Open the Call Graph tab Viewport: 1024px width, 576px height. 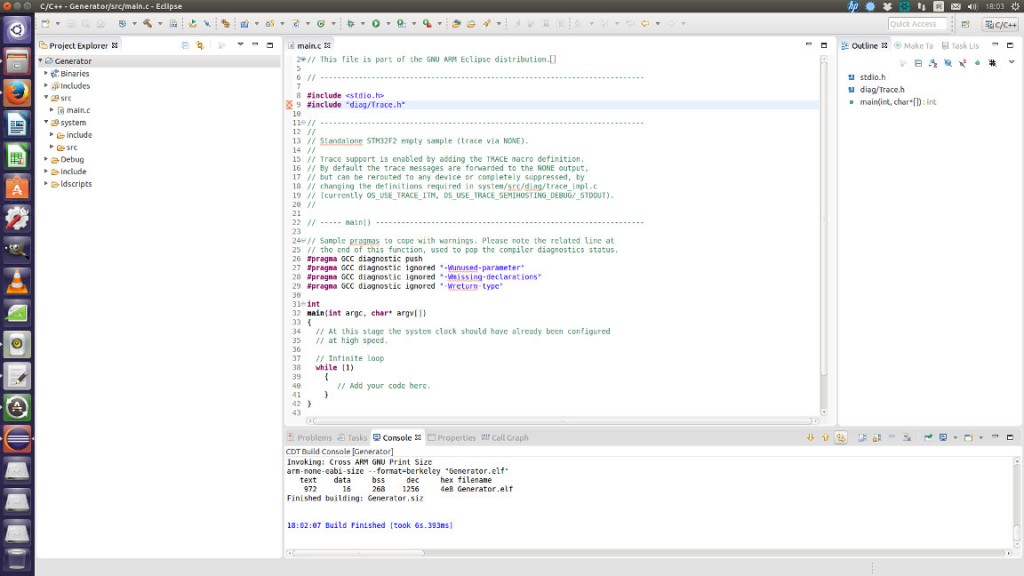(505, 438)
